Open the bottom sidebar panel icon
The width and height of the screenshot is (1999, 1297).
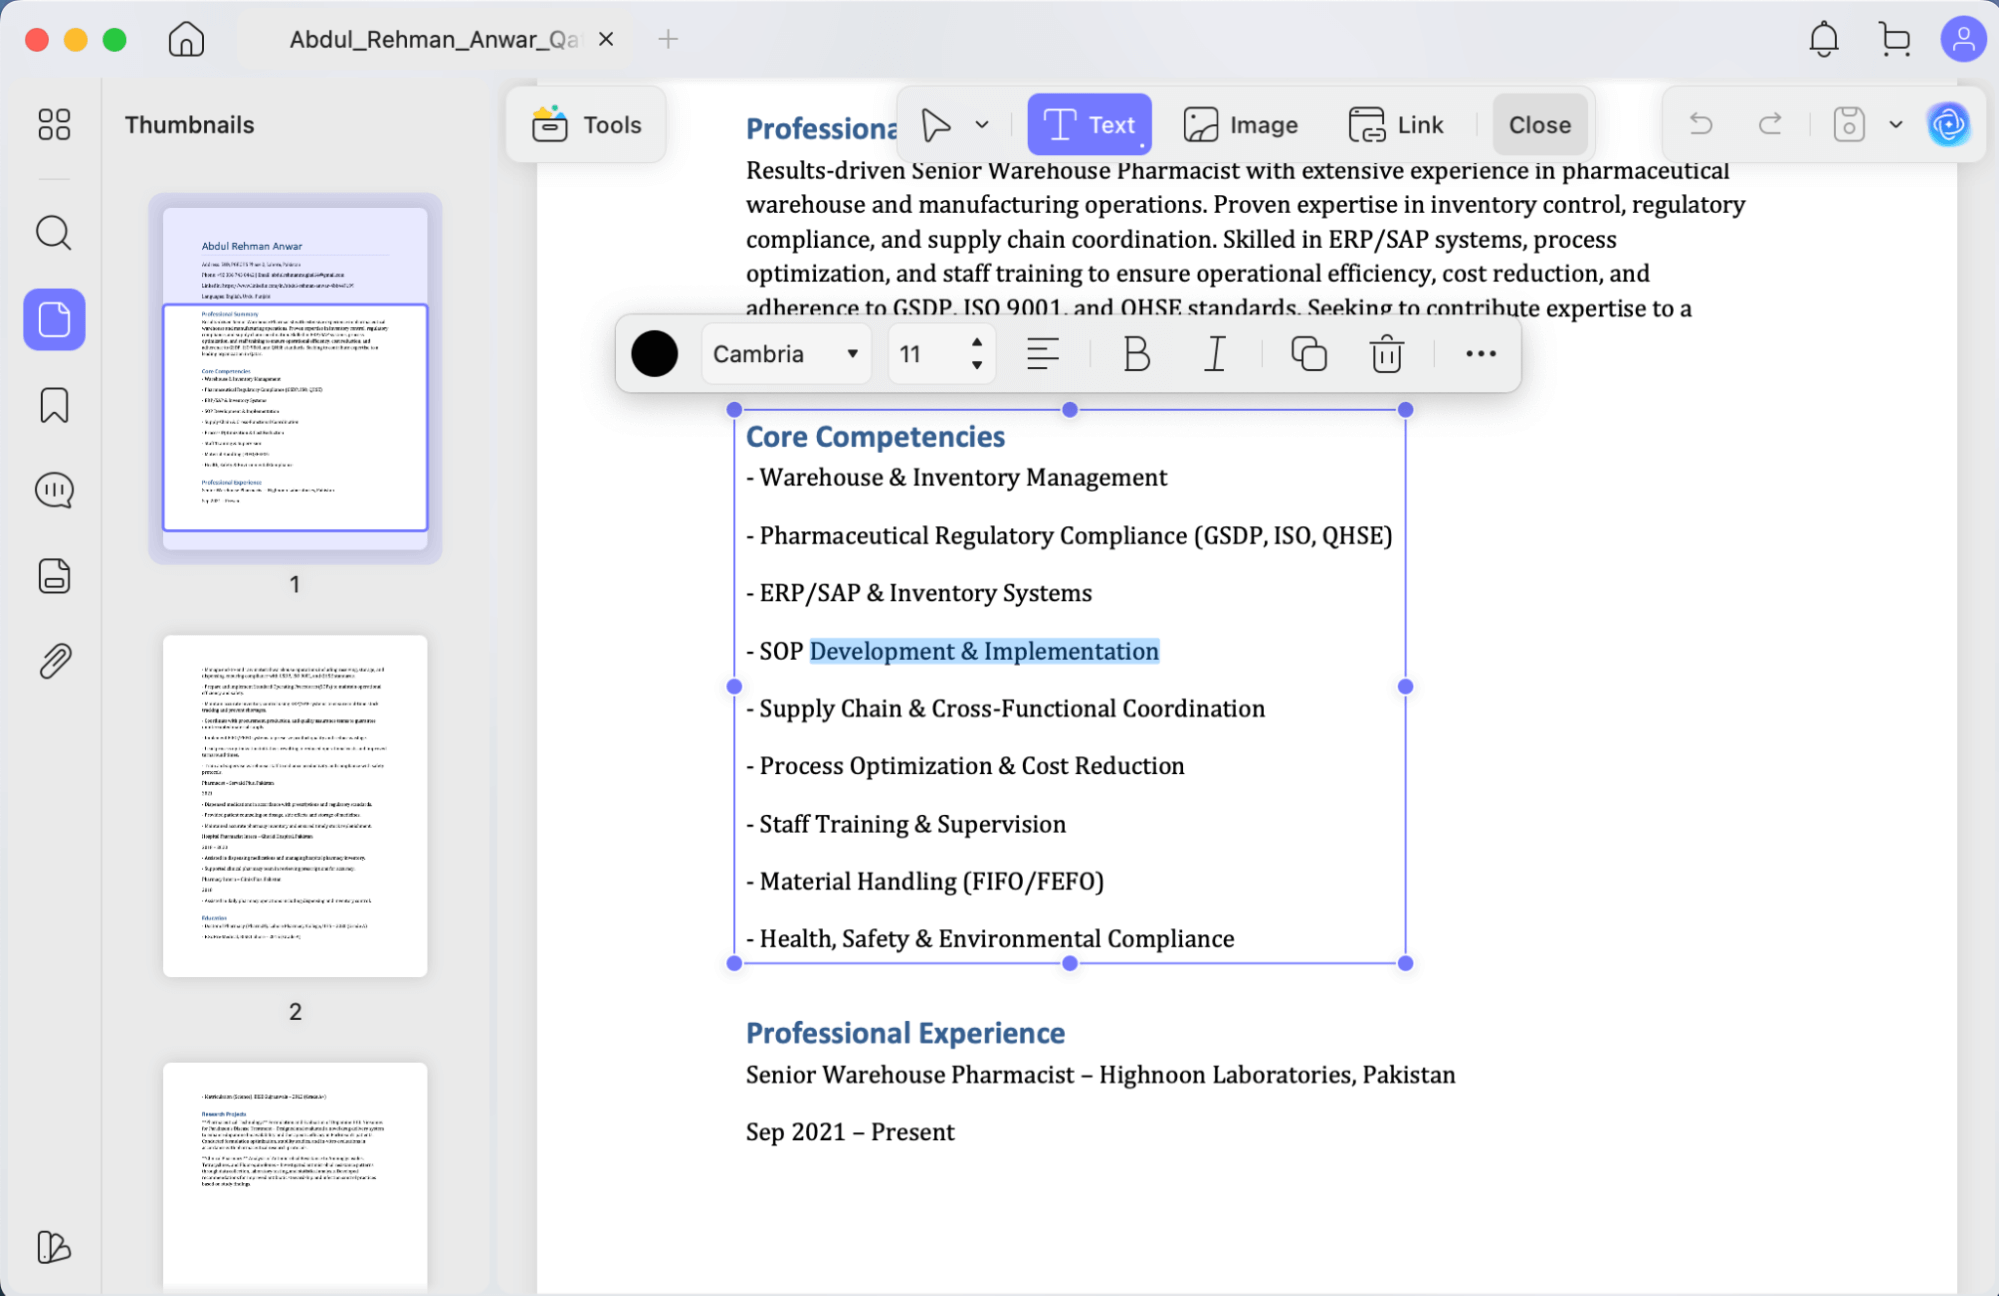click(x=54, y=1247)
